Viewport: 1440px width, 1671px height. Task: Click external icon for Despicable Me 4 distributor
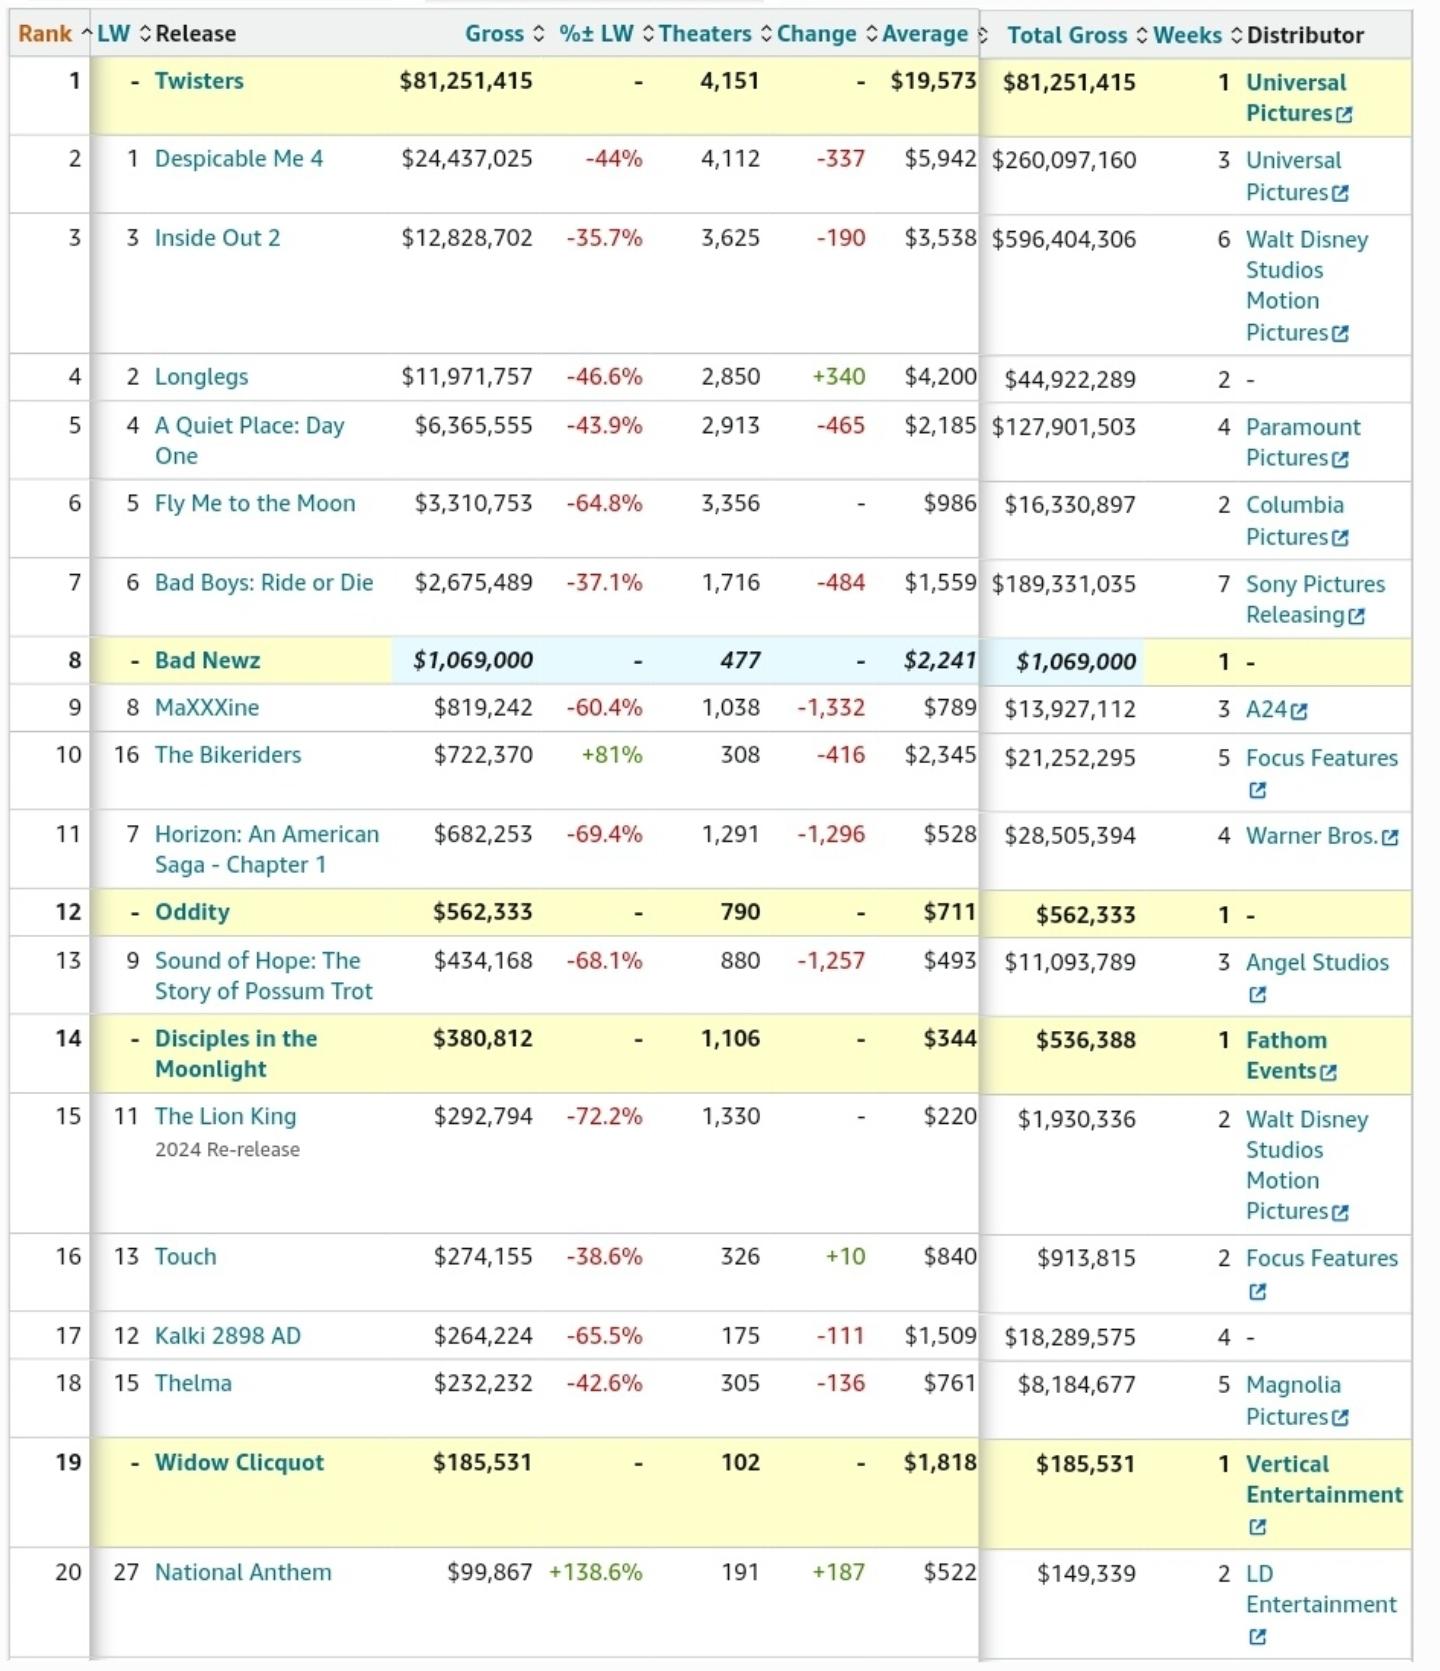(1340, 193)
